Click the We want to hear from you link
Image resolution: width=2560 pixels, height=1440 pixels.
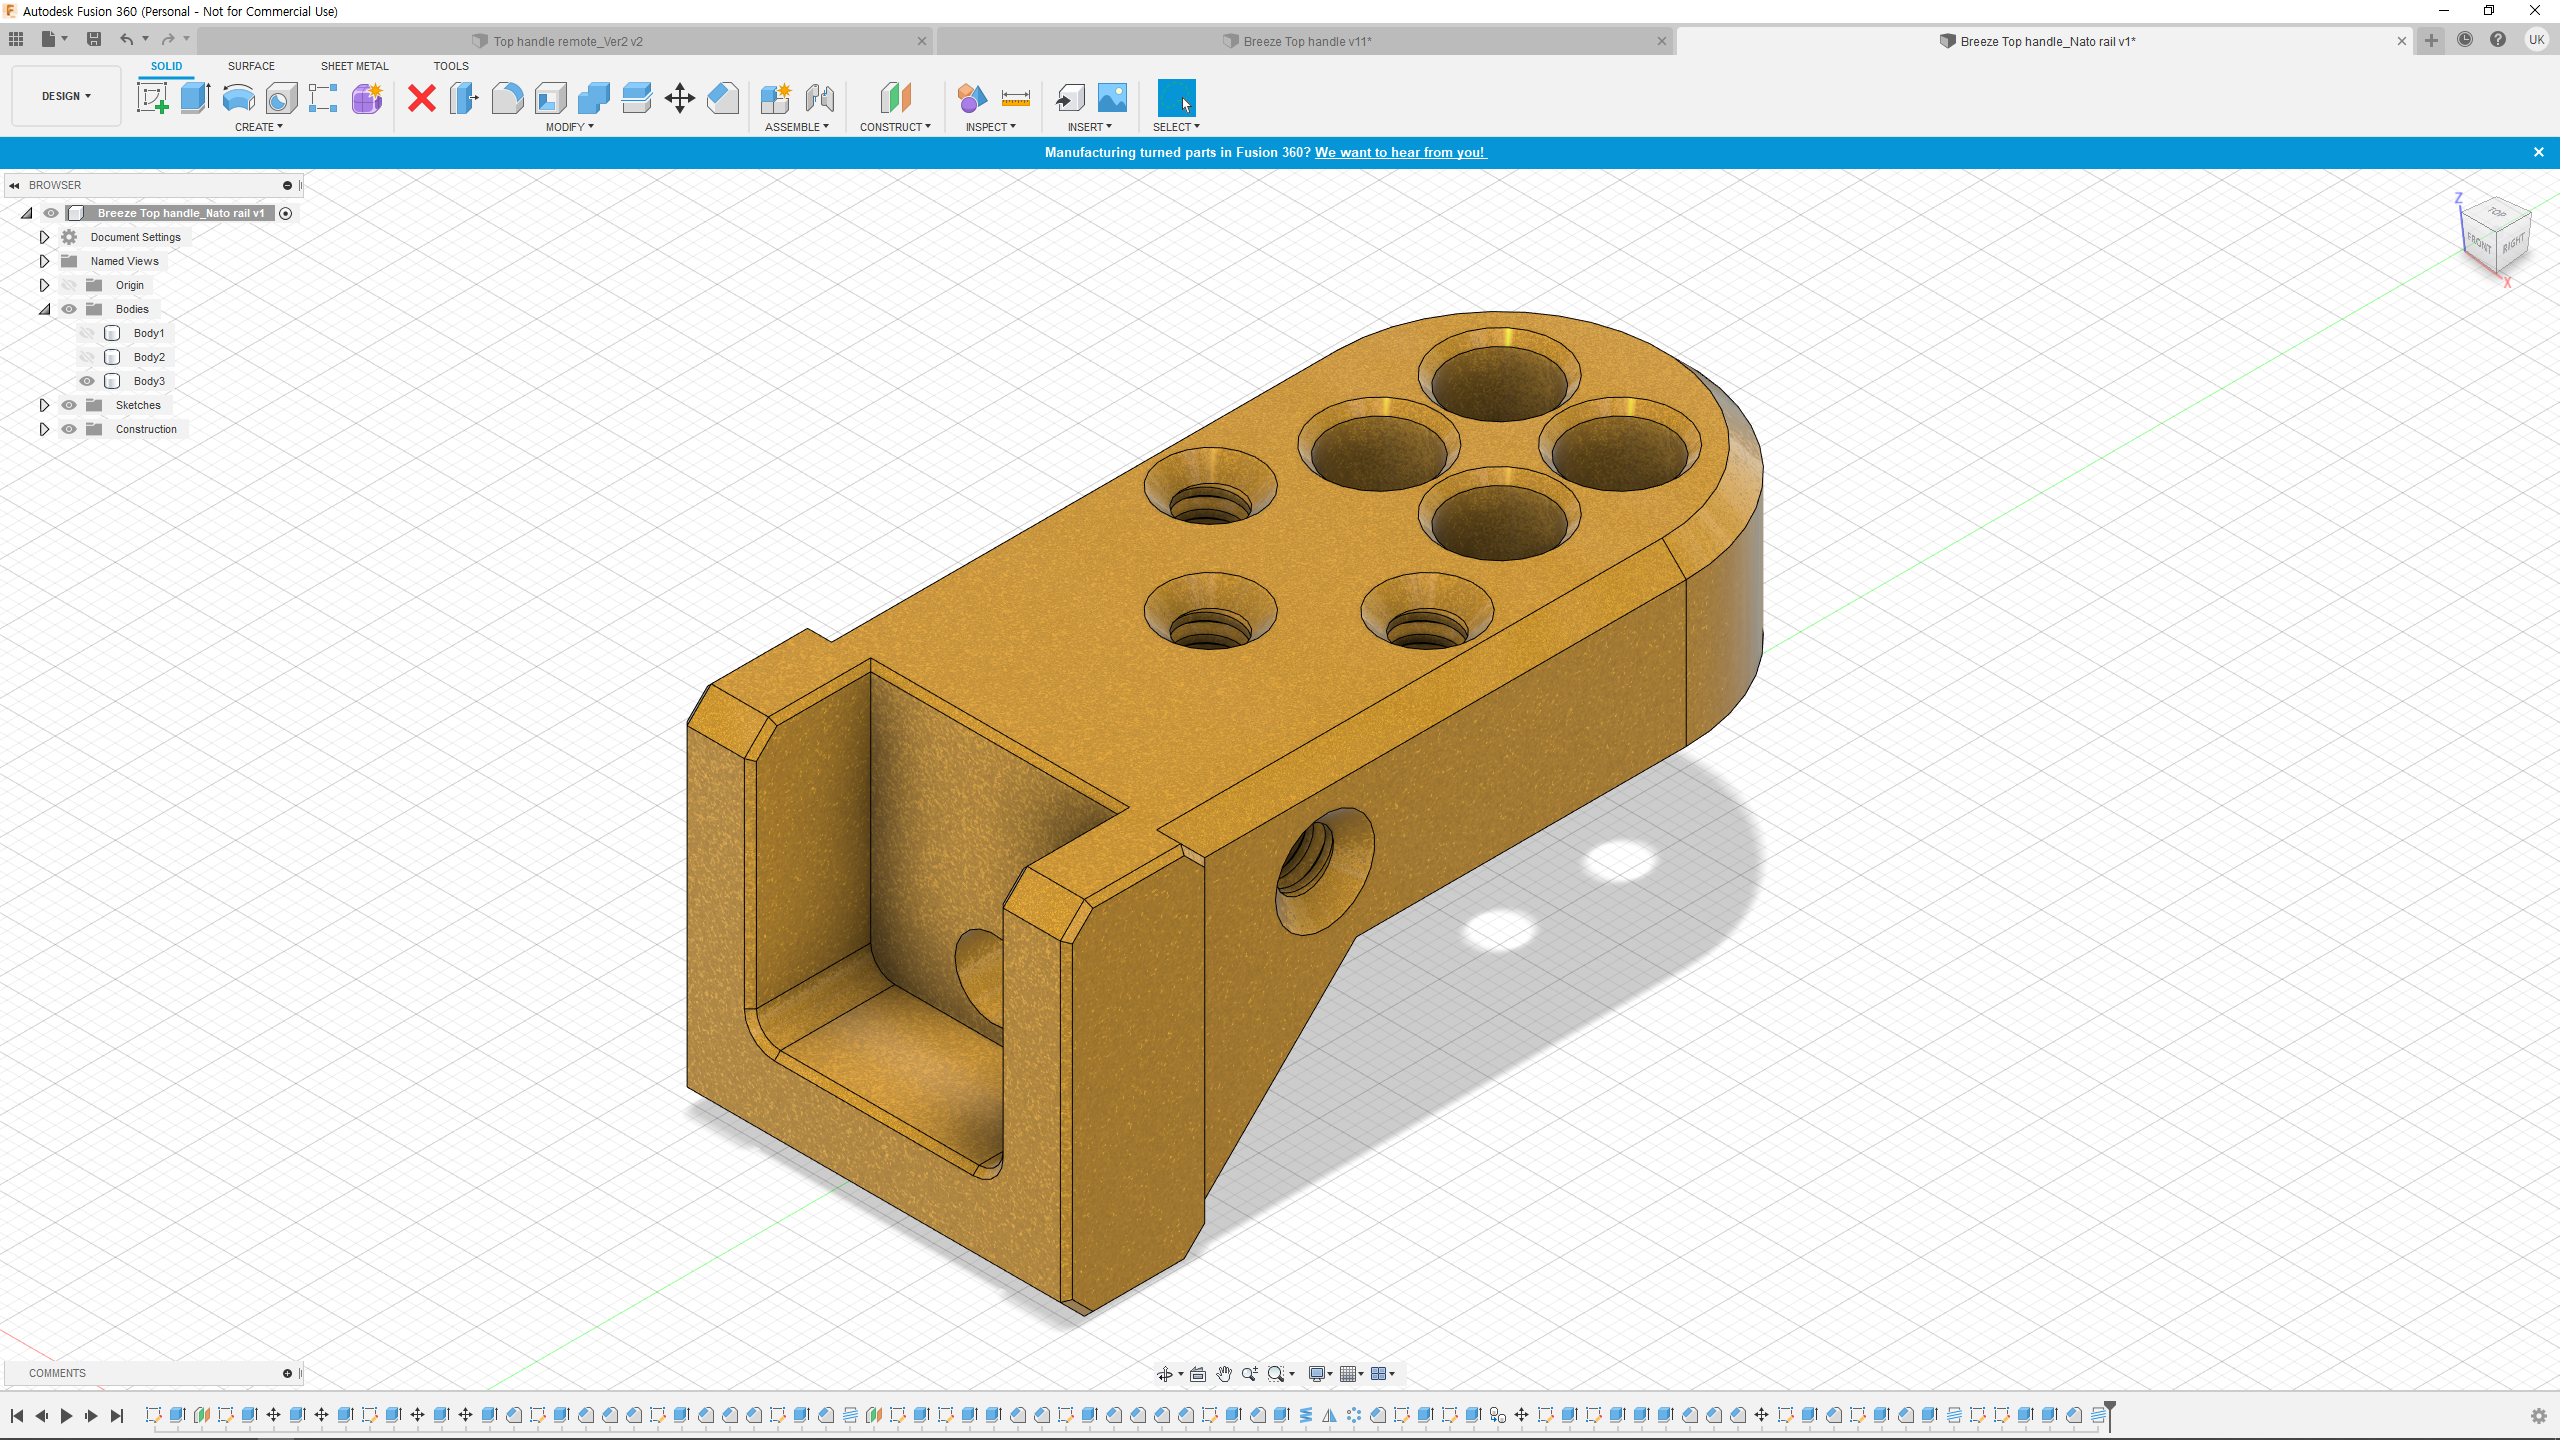coord(1399,152)
